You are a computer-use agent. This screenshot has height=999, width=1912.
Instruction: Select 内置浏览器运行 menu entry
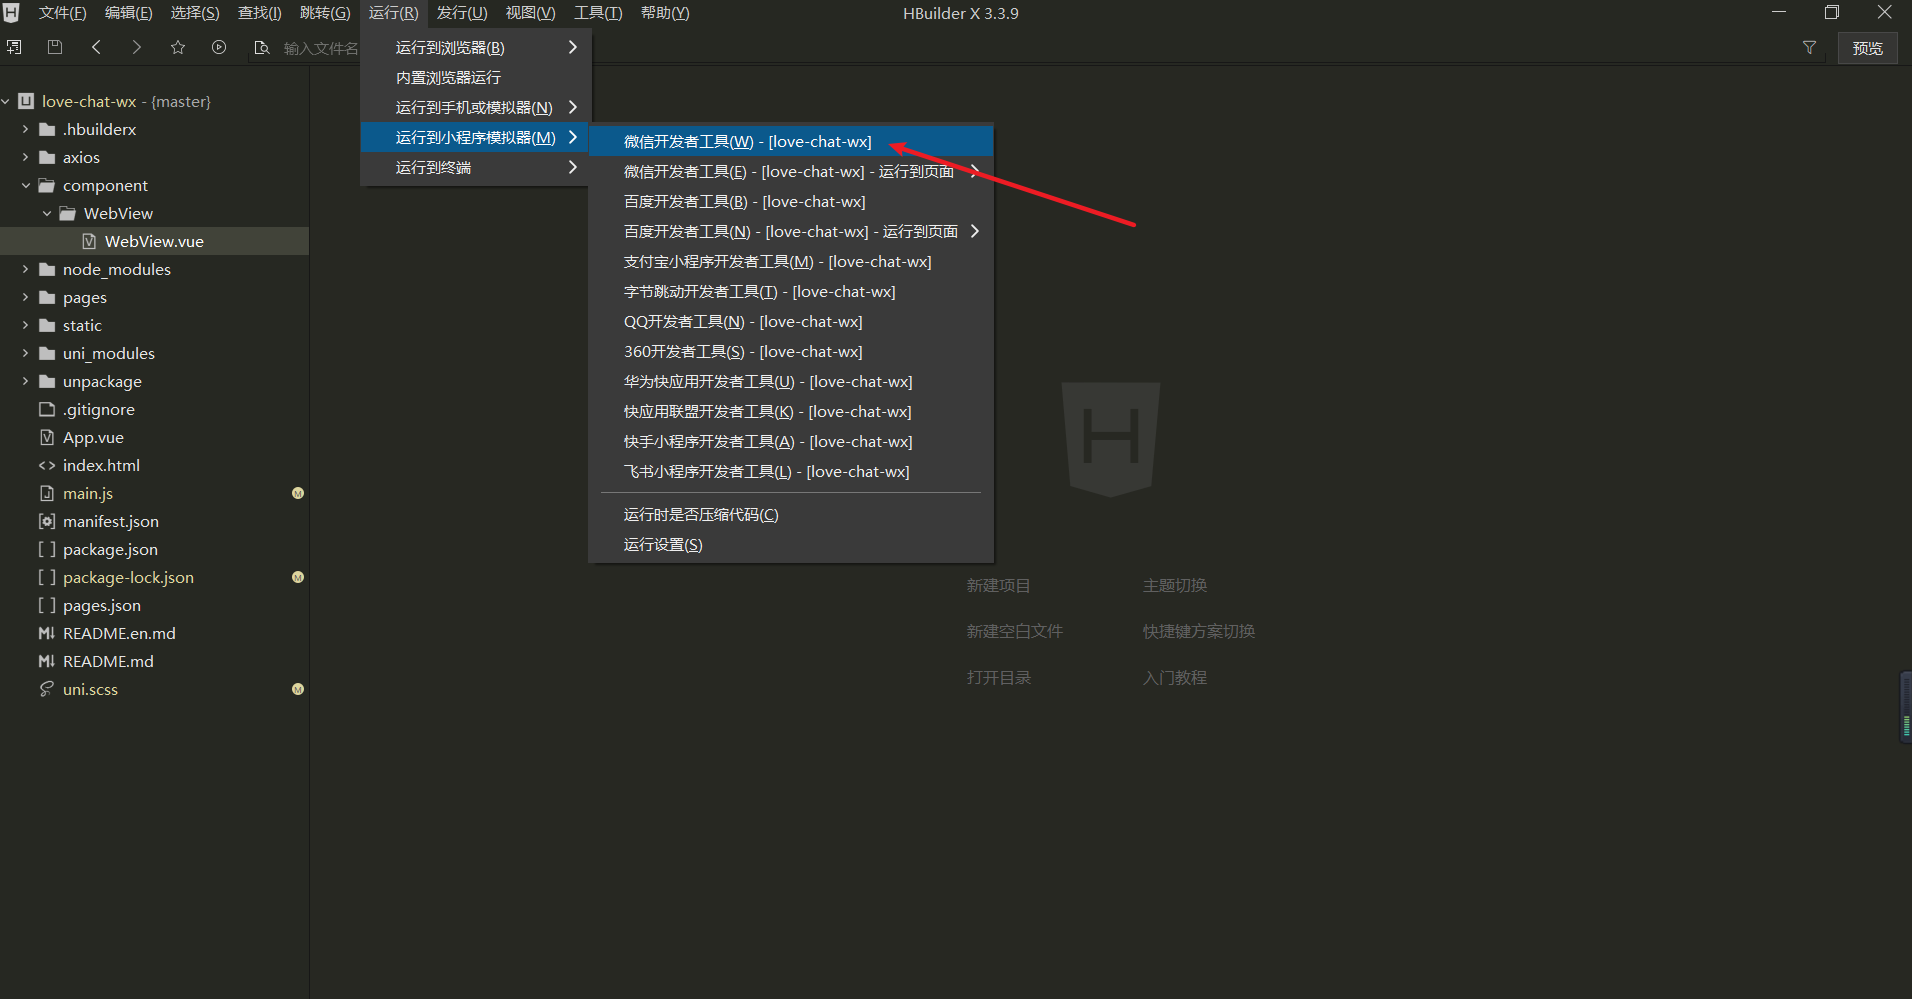[x=476, y=77]
